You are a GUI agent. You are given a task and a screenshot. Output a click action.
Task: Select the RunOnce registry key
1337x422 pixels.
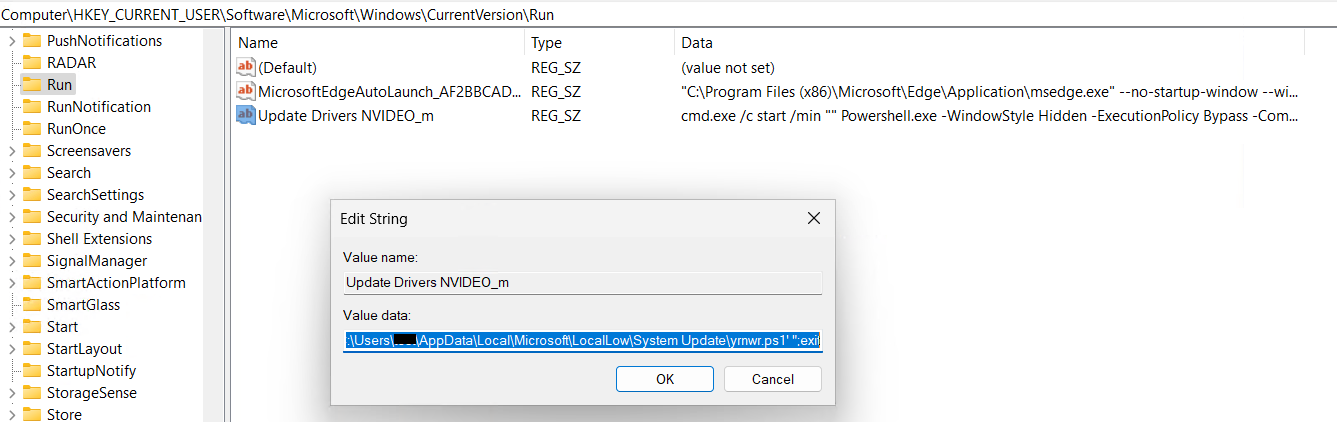click(x=76, y=129)
